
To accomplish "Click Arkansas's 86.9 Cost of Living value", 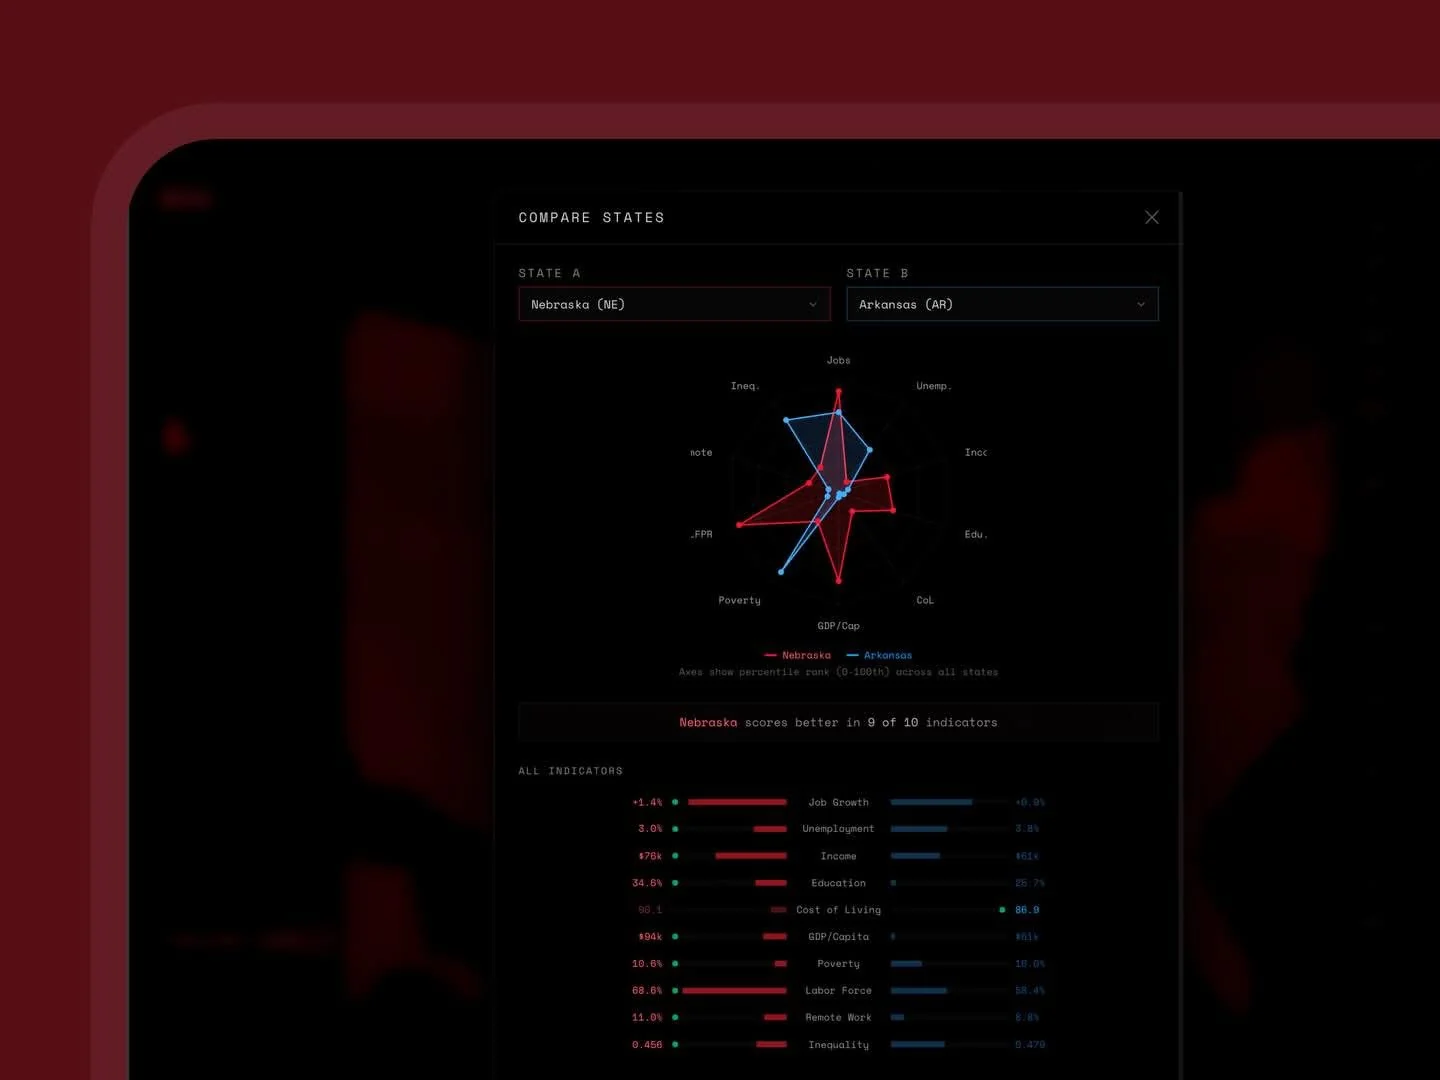I will 1027,910.
